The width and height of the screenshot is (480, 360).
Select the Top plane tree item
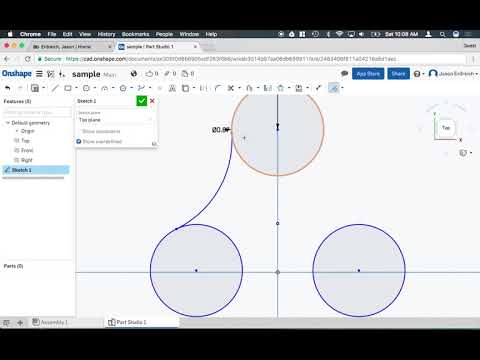(x=25, y=141)
